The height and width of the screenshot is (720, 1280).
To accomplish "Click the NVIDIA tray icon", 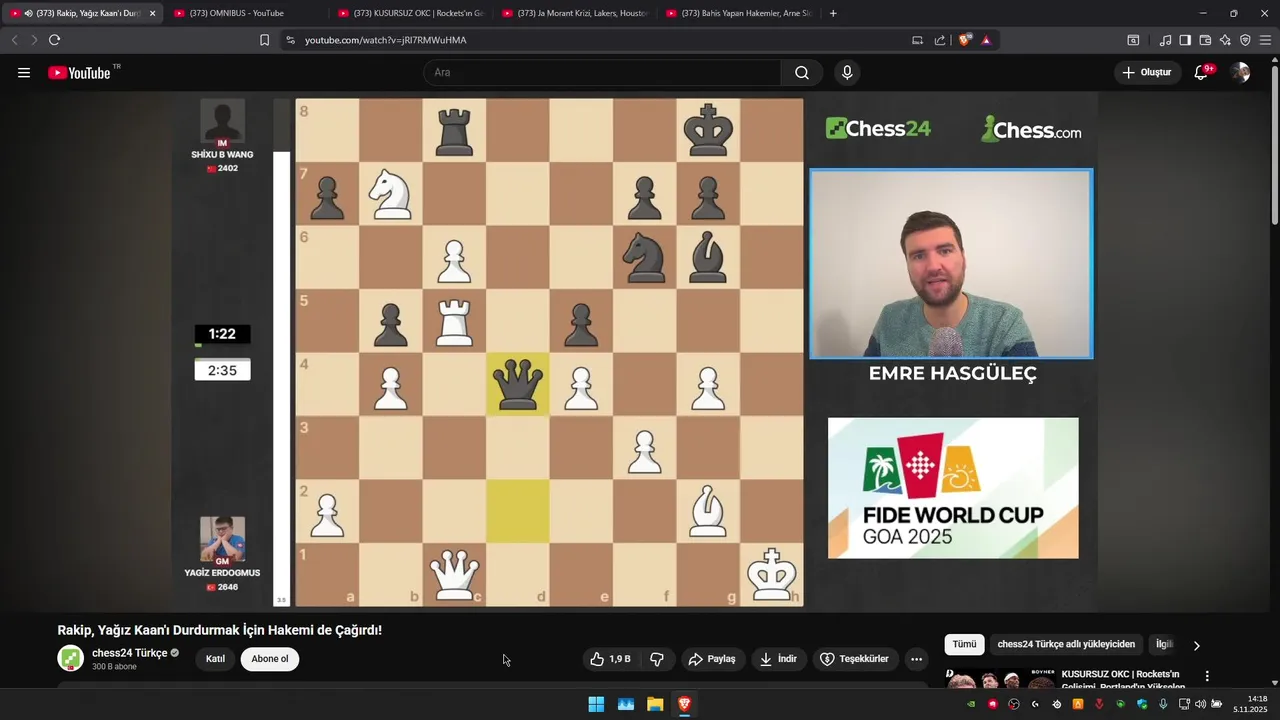I will 971,704.
